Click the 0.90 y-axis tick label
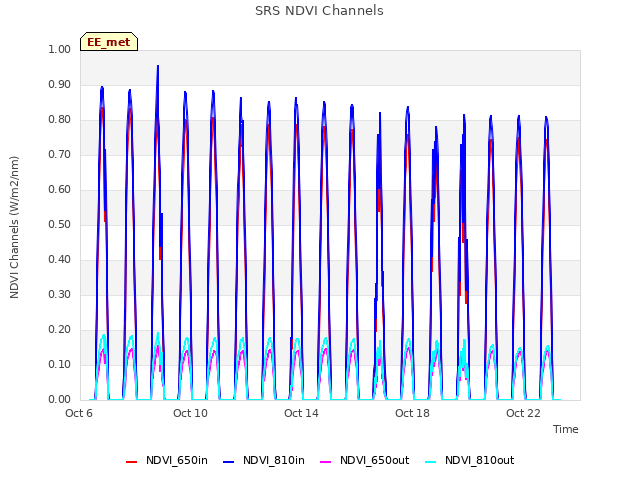Screen dimensions: 640x480 click(x=60, y=84)
